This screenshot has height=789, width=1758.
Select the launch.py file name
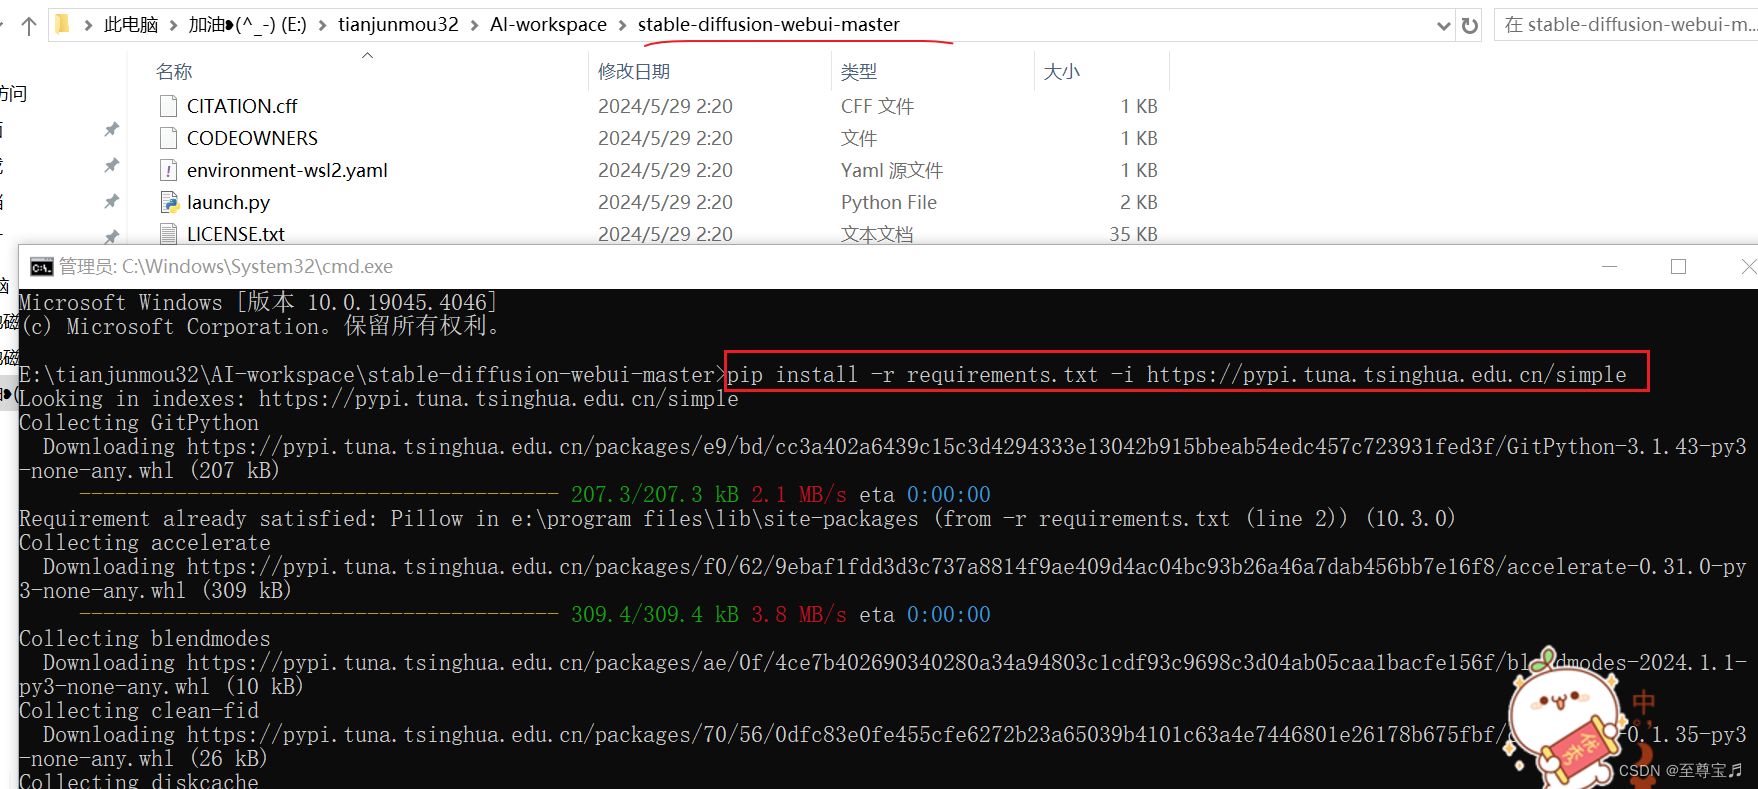pos(228,202)
